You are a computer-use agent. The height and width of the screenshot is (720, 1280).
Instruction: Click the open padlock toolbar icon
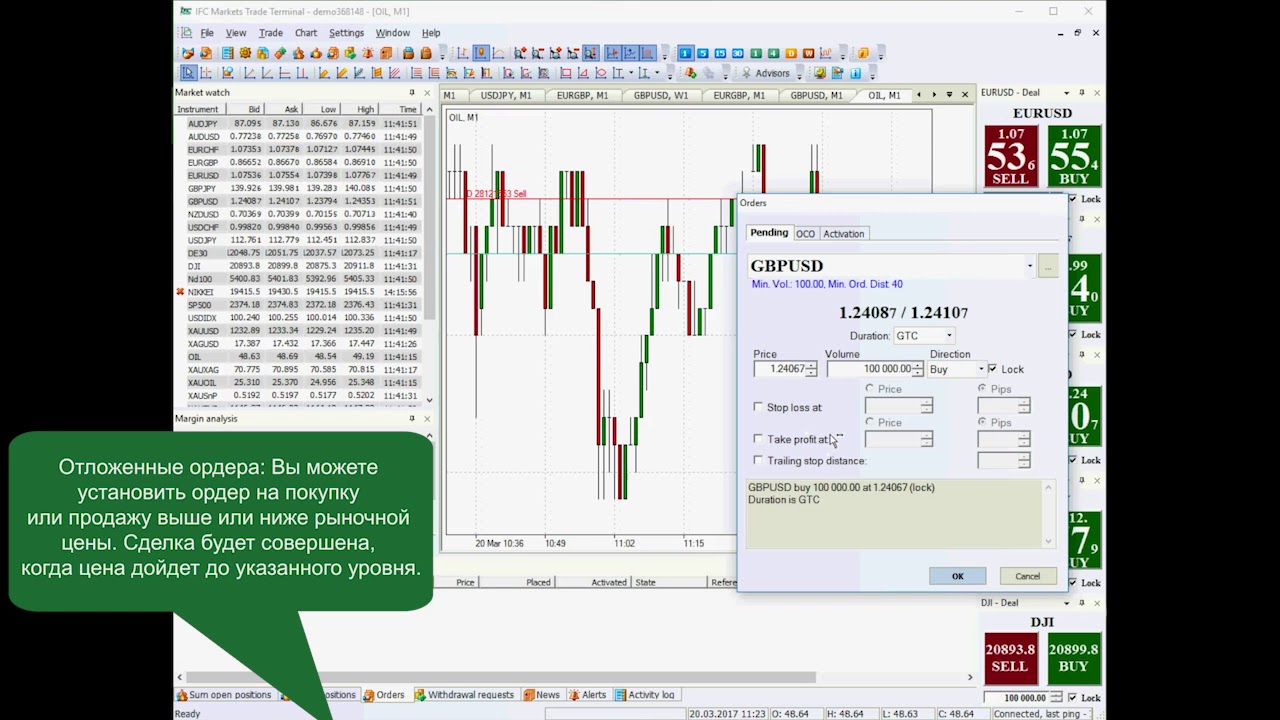[x=408, y=53]
